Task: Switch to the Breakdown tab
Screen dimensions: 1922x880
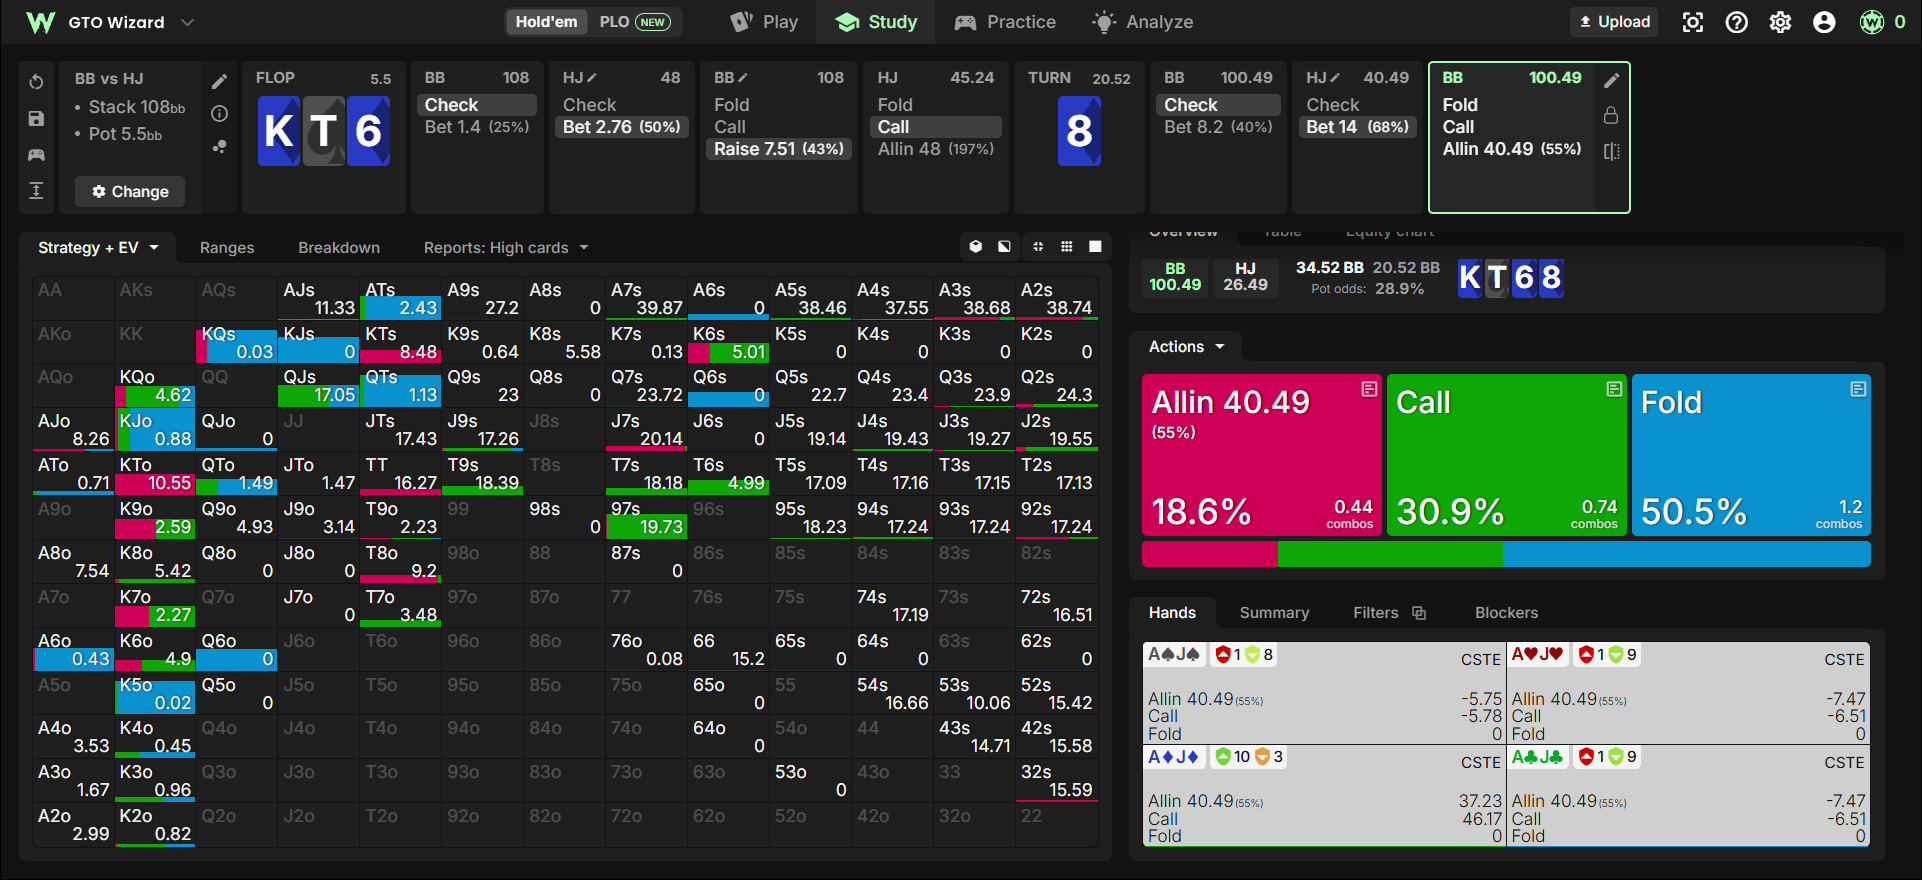Action: click(x=339, y=248)
